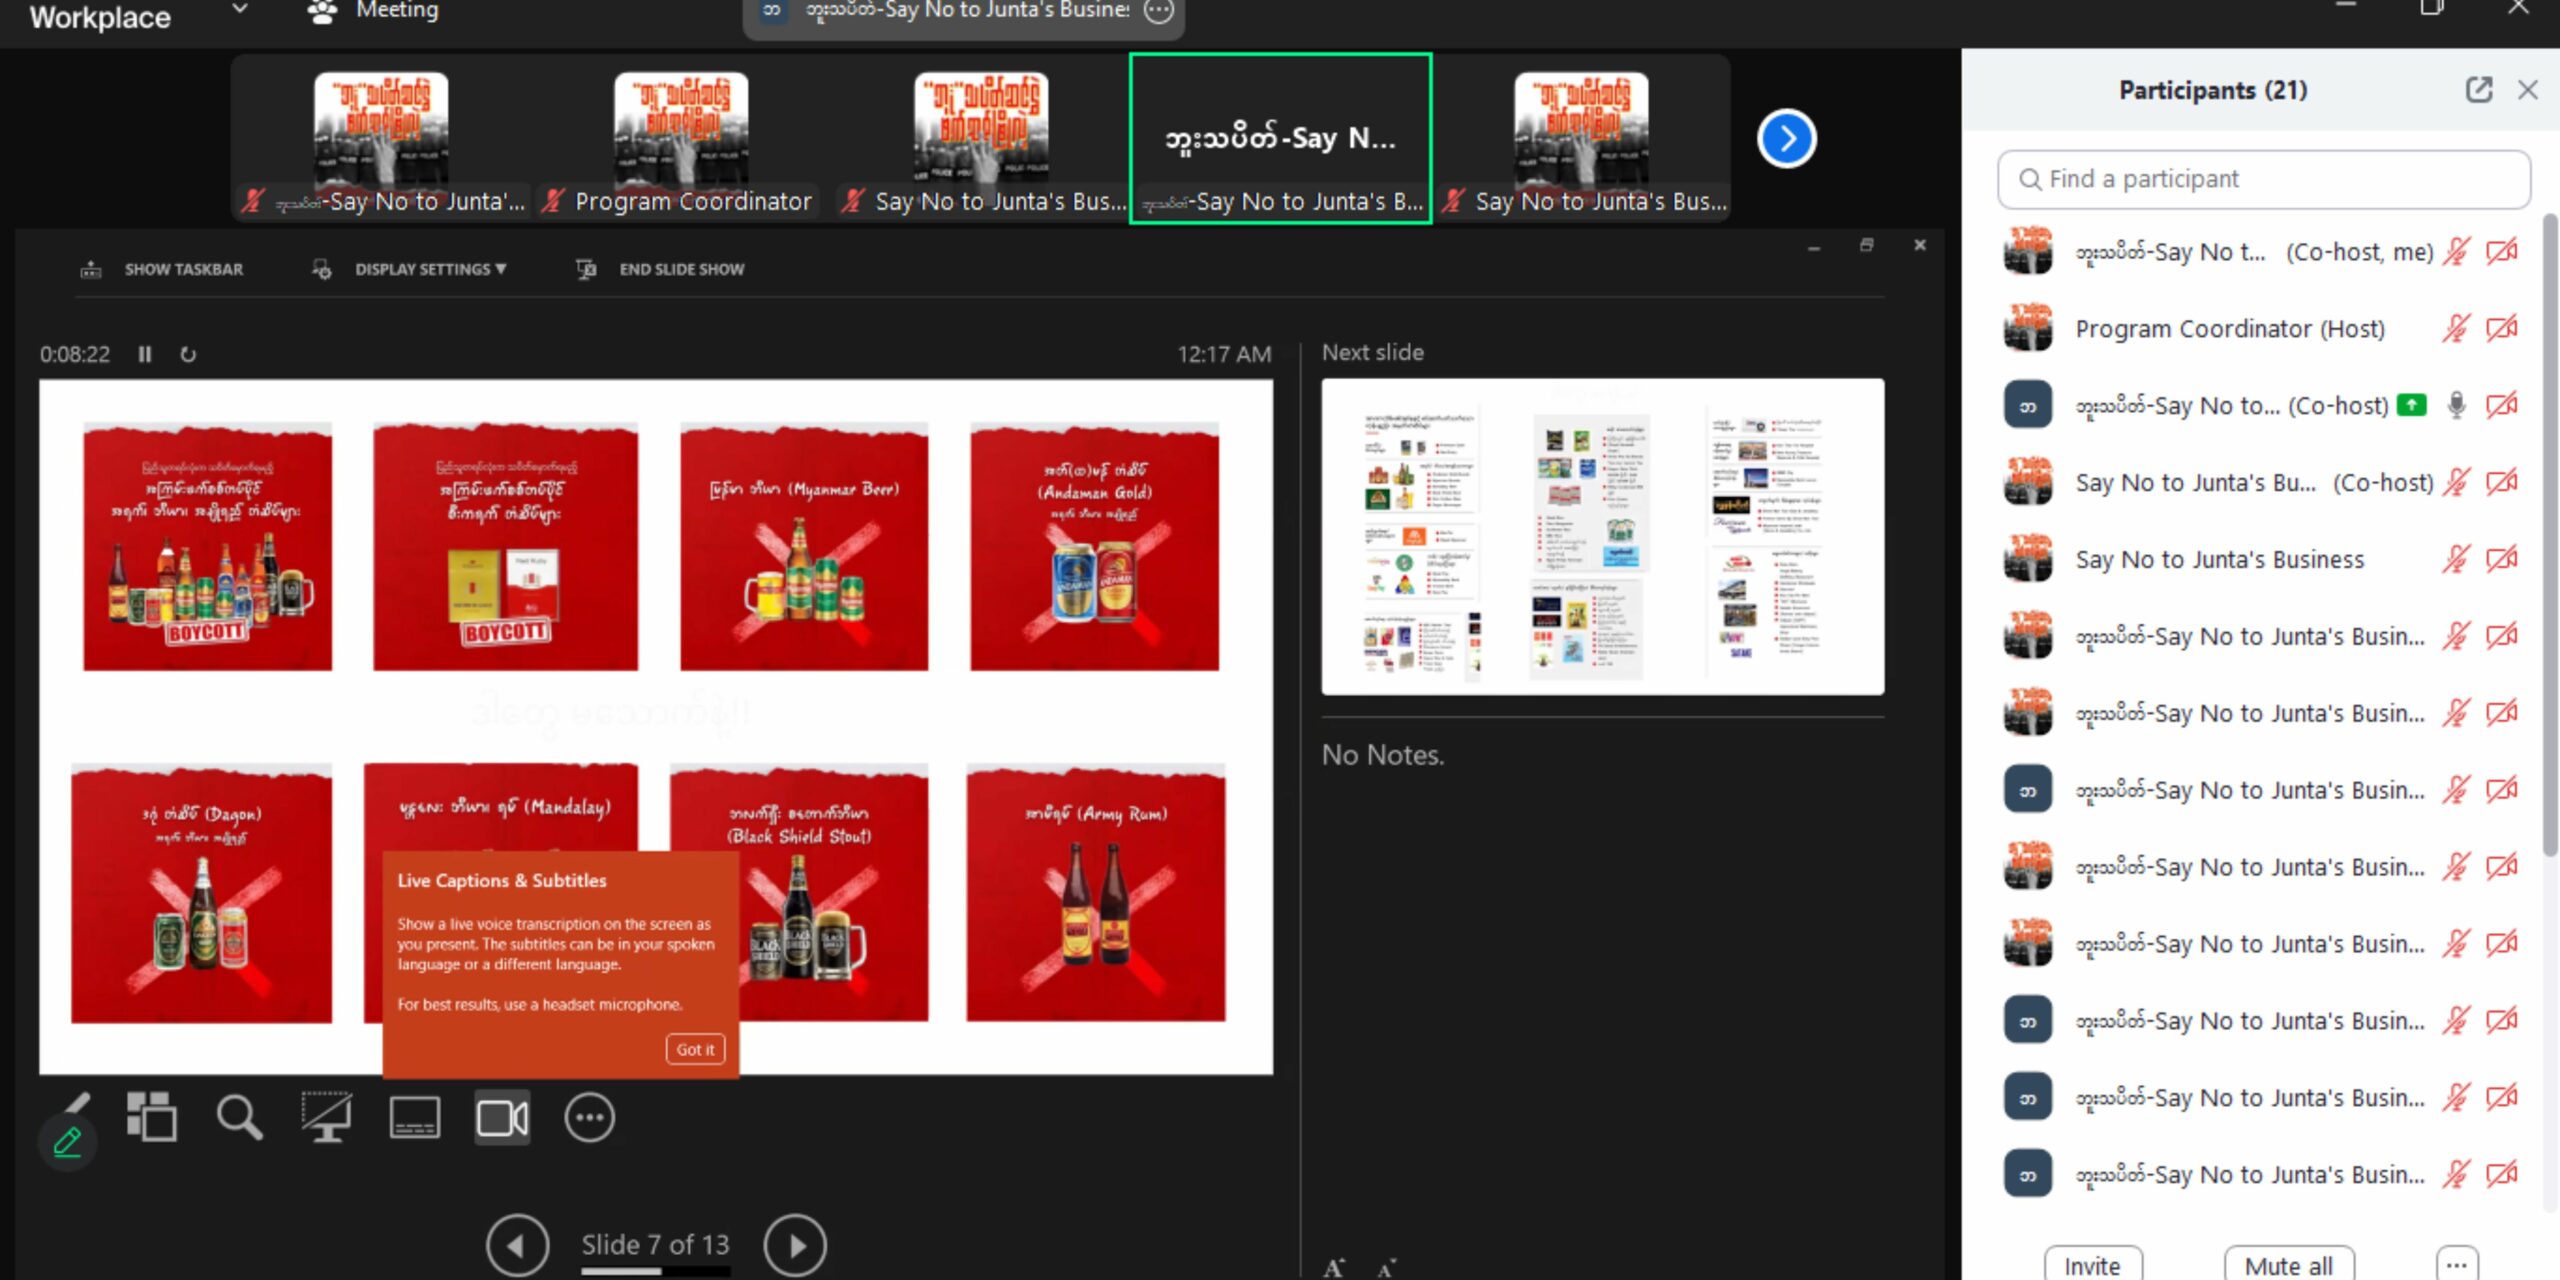Click the Mute all button
This screenshot has height=1280, width=2560.
(2289, 1264)
